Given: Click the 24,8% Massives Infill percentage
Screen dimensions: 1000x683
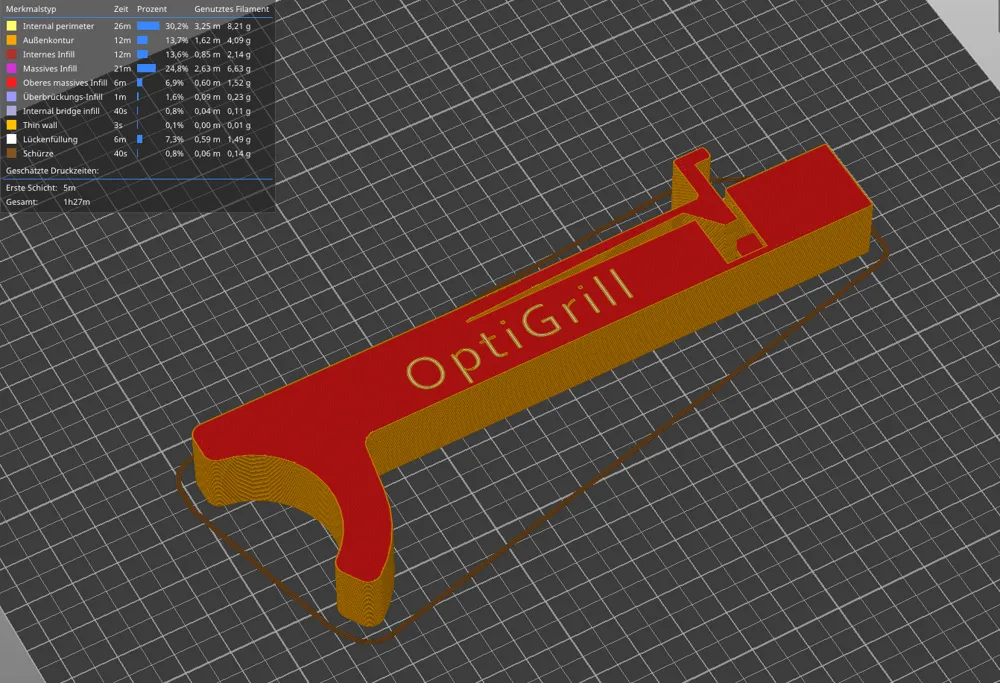Looking at the screenshot, I should (x=177, y=68).
